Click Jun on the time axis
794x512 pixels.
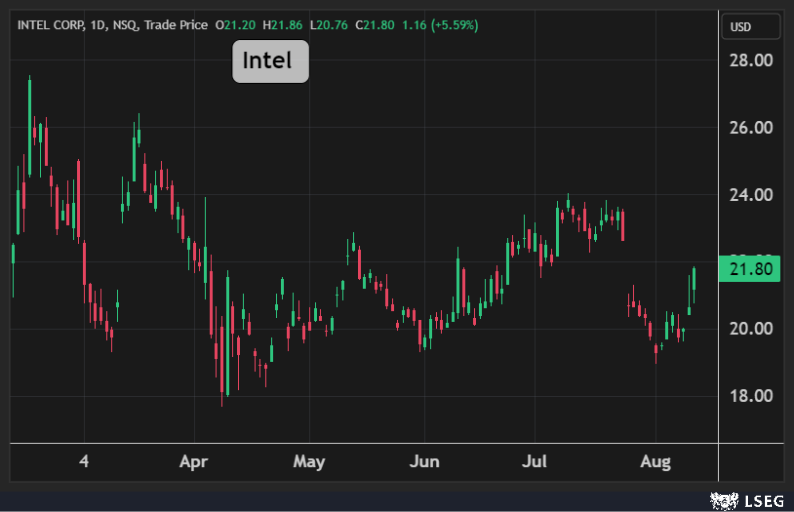click(425, 462)
